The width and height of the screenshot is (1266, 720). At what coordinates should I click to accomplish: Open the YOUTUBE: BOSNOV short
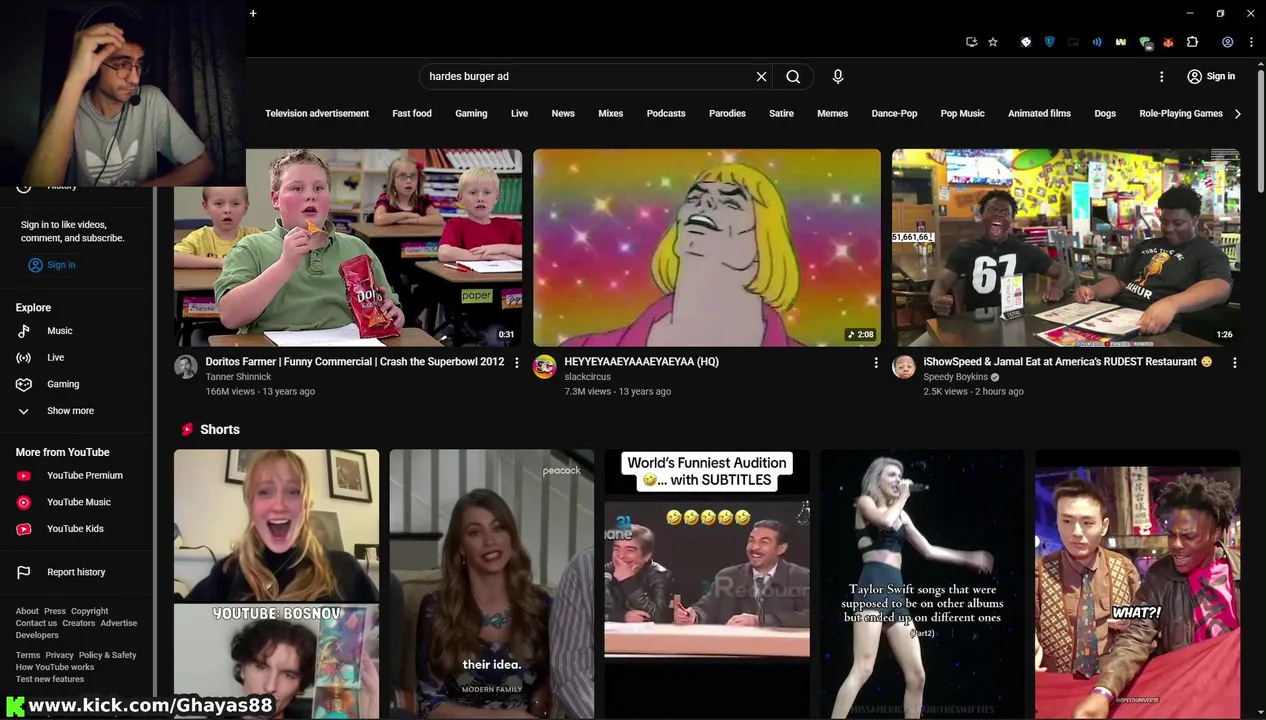click(x=277, y=584)
